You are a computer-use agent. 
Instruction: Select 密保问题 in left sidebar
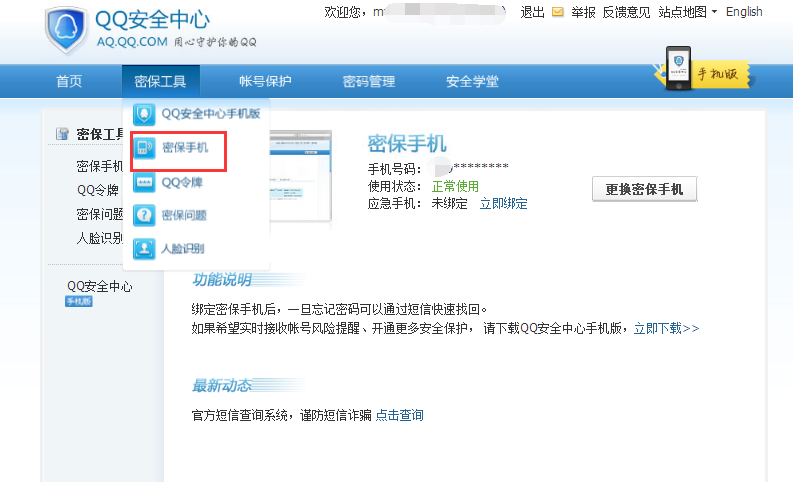(x=99, y=214)
